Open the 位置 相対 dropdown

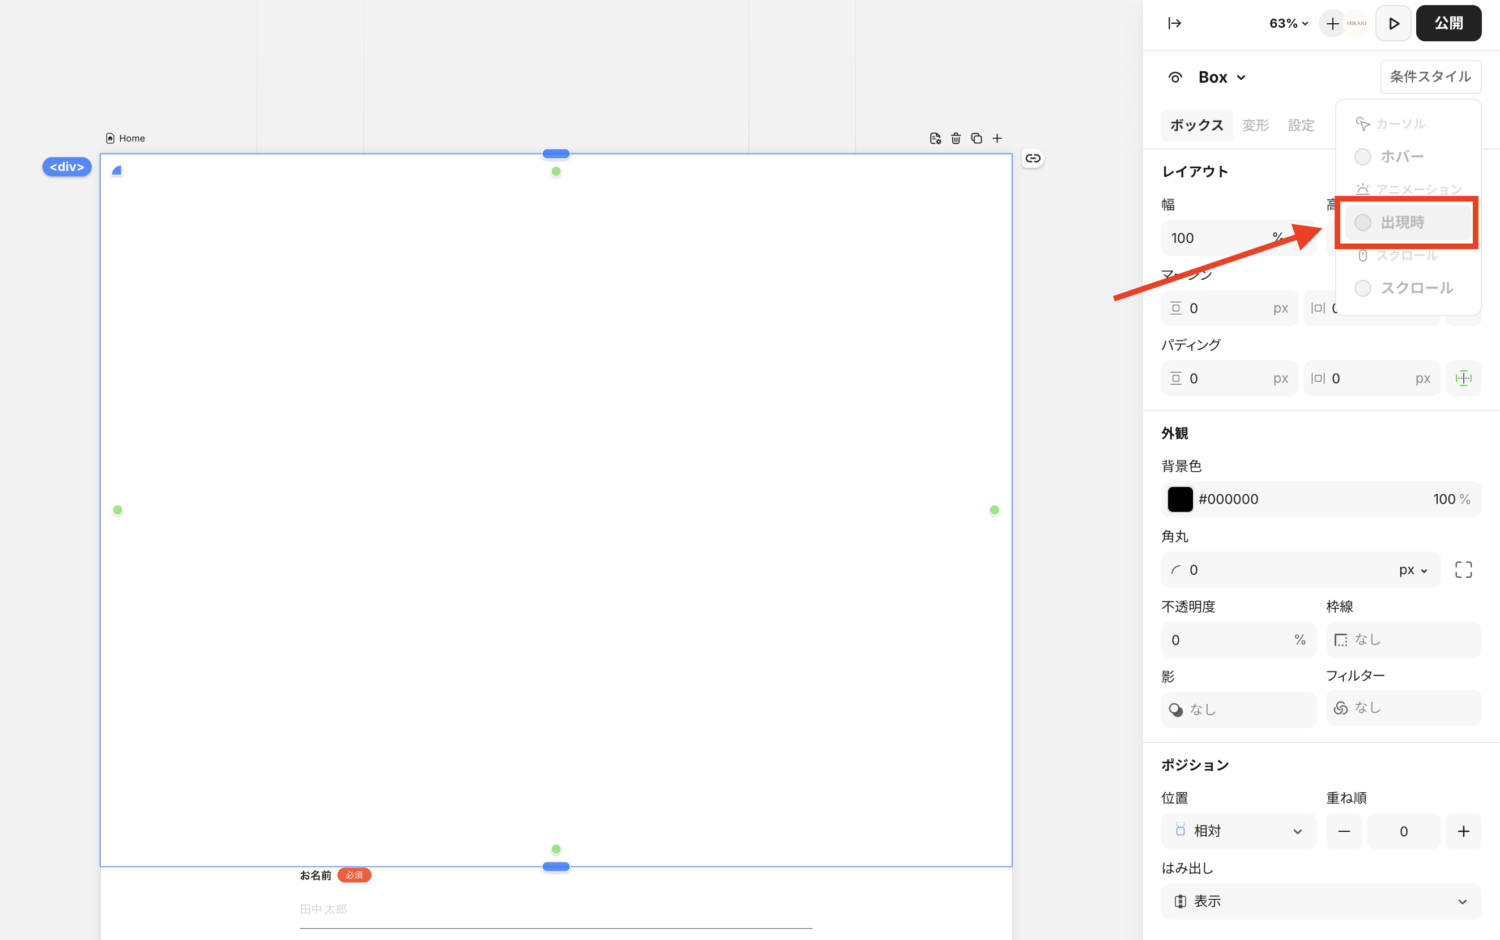pos(1238,831)
